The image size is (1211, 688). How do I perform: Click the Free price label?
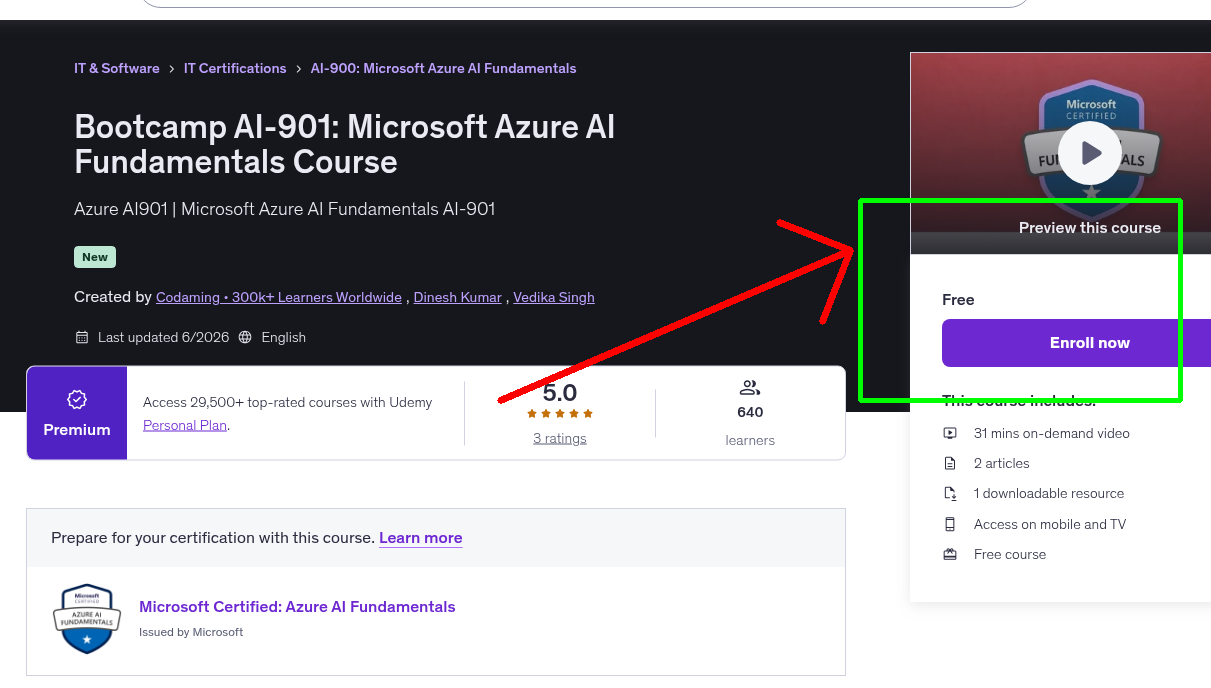pos(958,300)
